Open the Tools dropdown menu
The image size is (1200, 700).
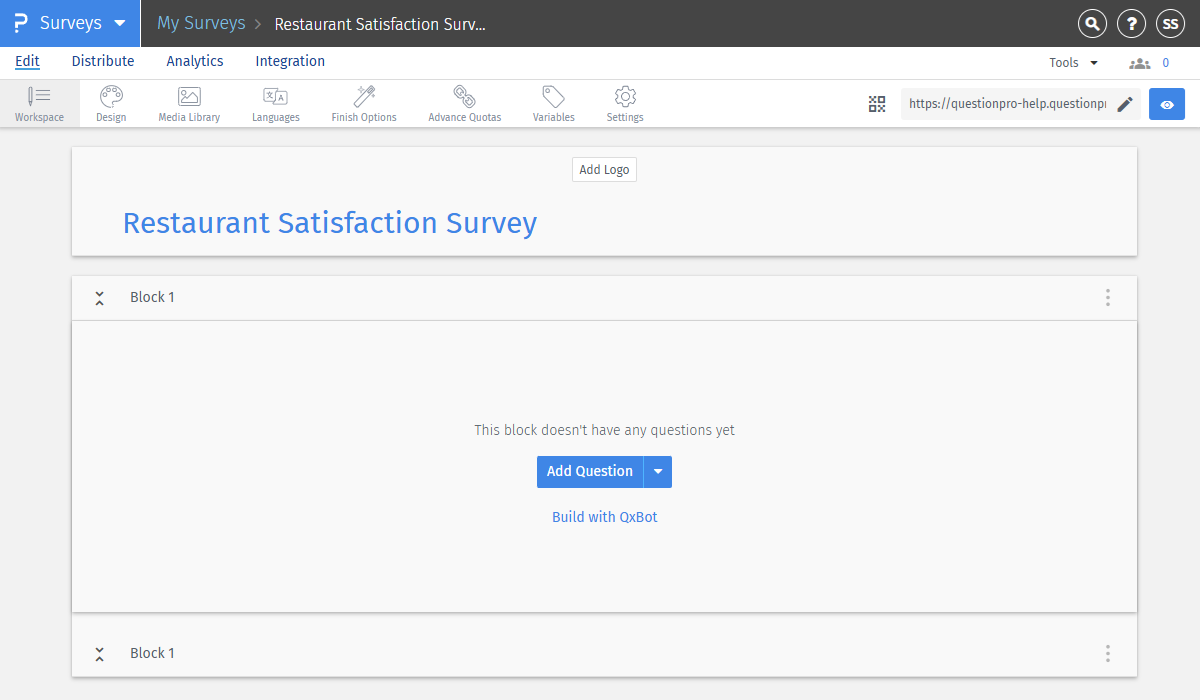(x=1072, y=61)
